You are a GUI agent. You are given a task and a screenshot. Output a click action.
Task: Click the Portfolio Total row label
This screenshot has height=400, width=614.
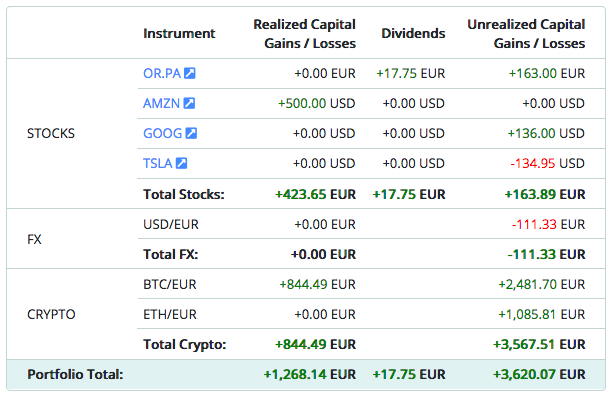pos(75,374)
